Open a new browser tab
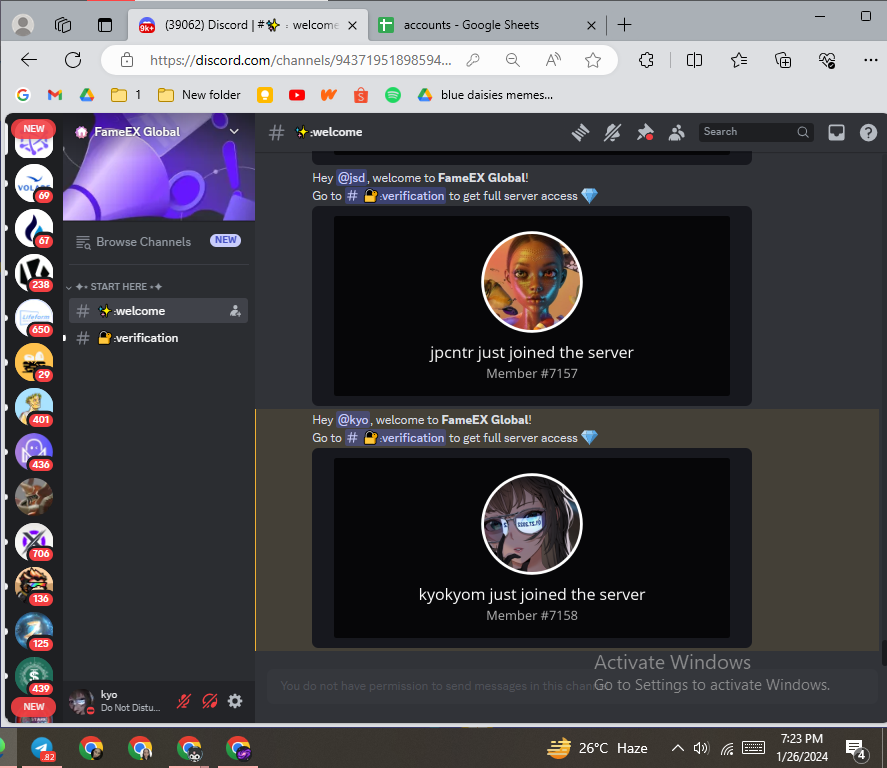Image resolution: width=887 pixels, height=768 pixels. 625,25
